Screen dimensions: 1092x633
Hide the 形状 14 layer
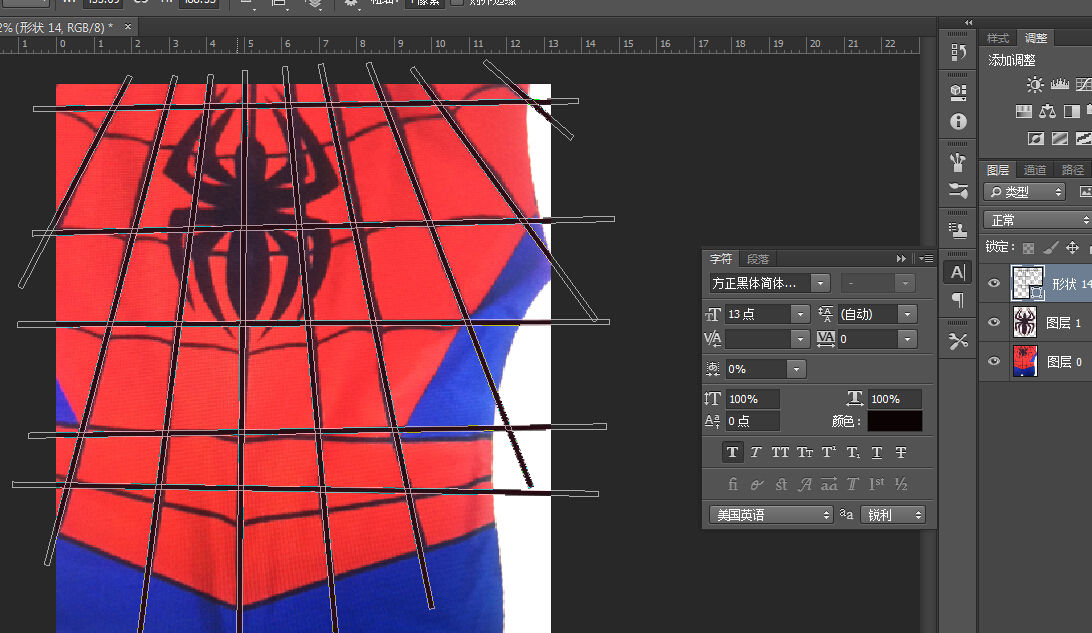coord(994,283)
